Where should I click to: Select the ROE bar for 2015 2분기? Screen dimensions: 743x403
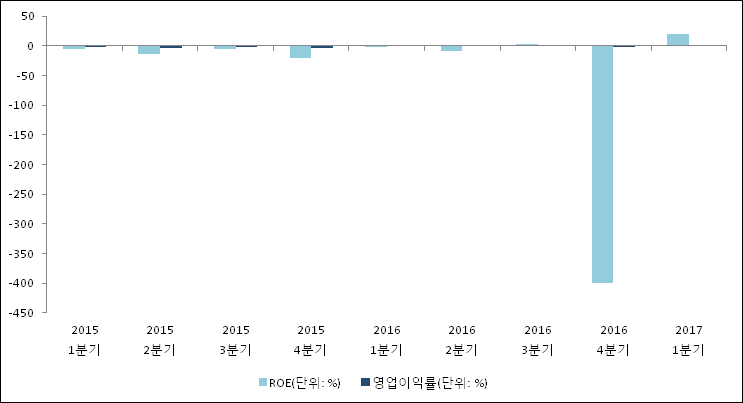149,50
